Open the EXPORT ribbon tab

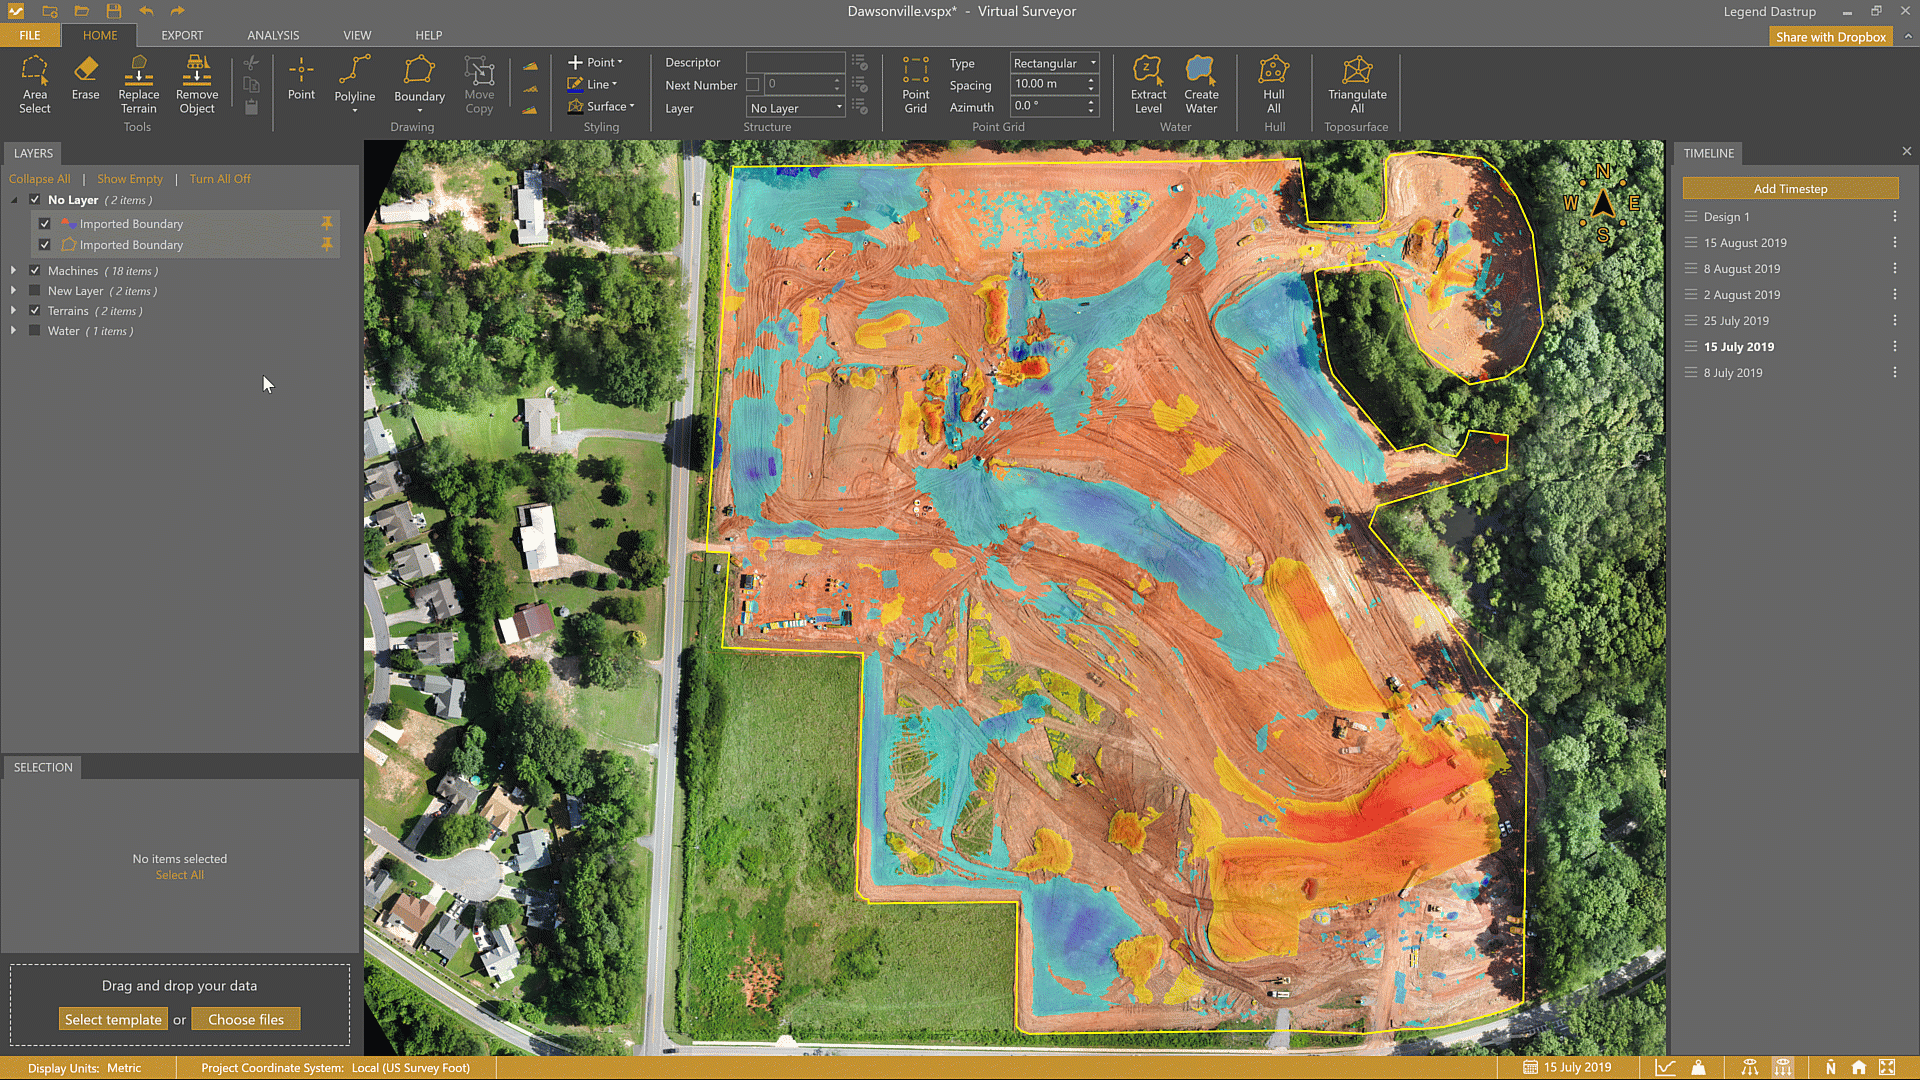pyautogui.click(x=182, y=35)
